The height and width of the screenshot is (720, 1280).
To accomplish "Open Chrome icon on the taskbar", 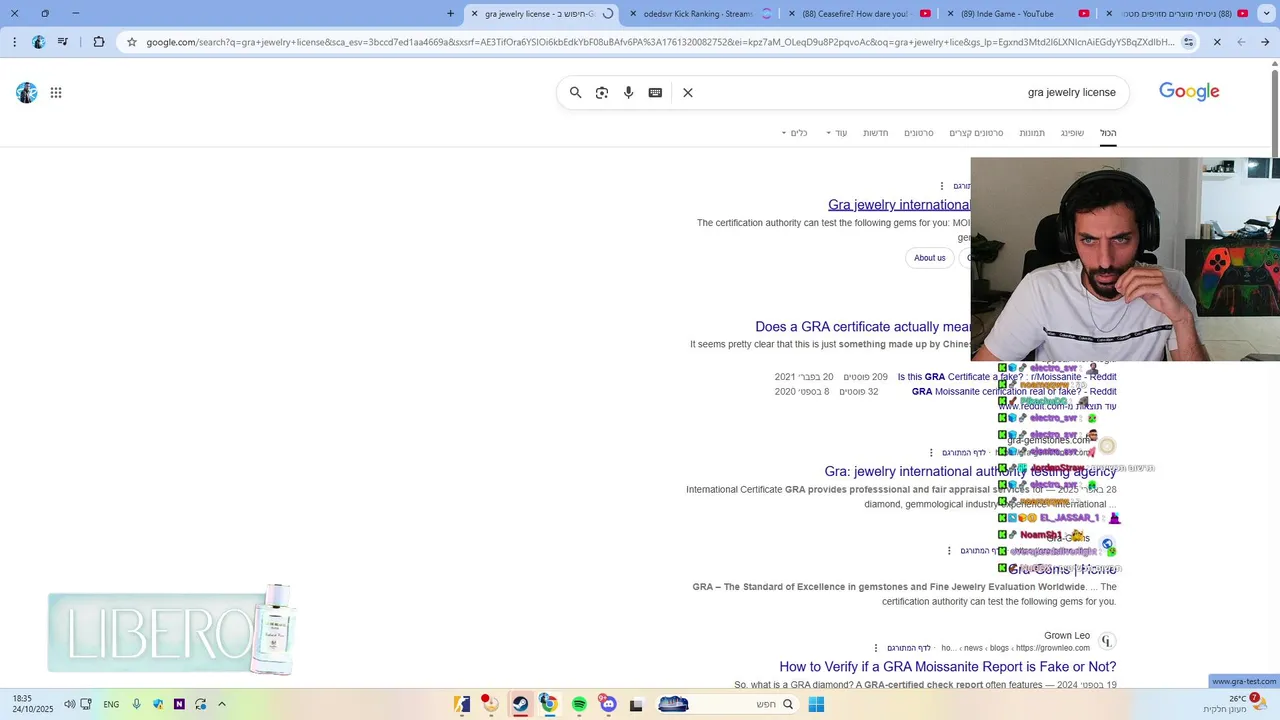I will pos(549,704).
